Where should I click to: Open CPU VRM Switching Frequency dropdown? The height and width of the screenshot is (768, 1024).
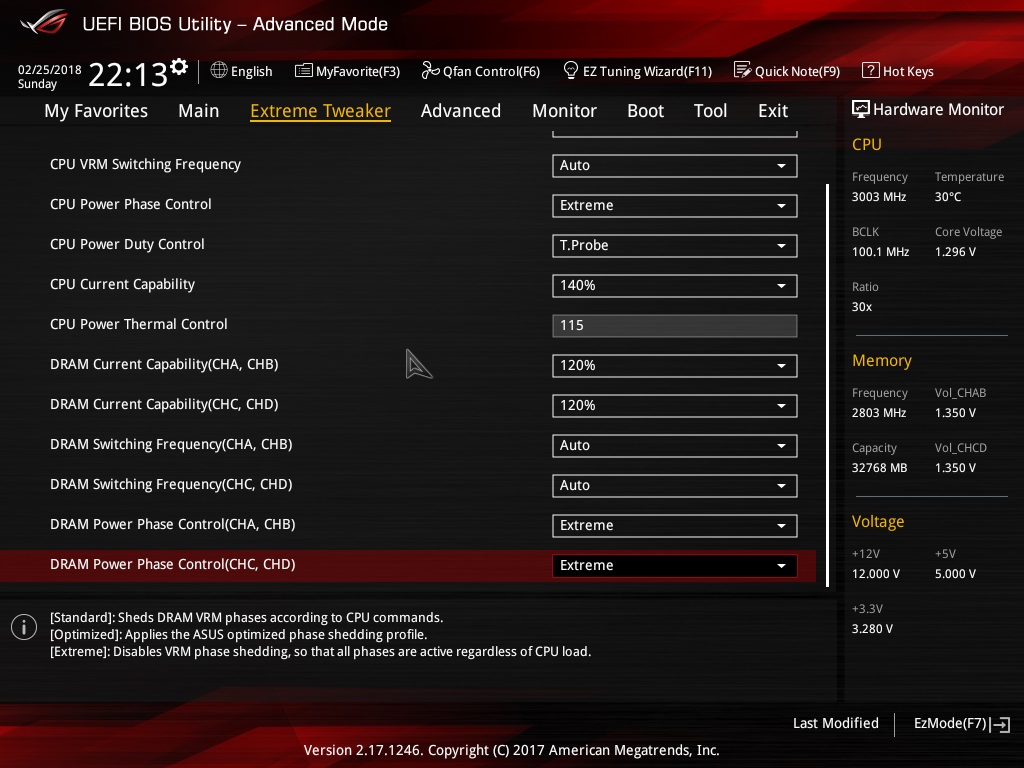coord(675,166)
